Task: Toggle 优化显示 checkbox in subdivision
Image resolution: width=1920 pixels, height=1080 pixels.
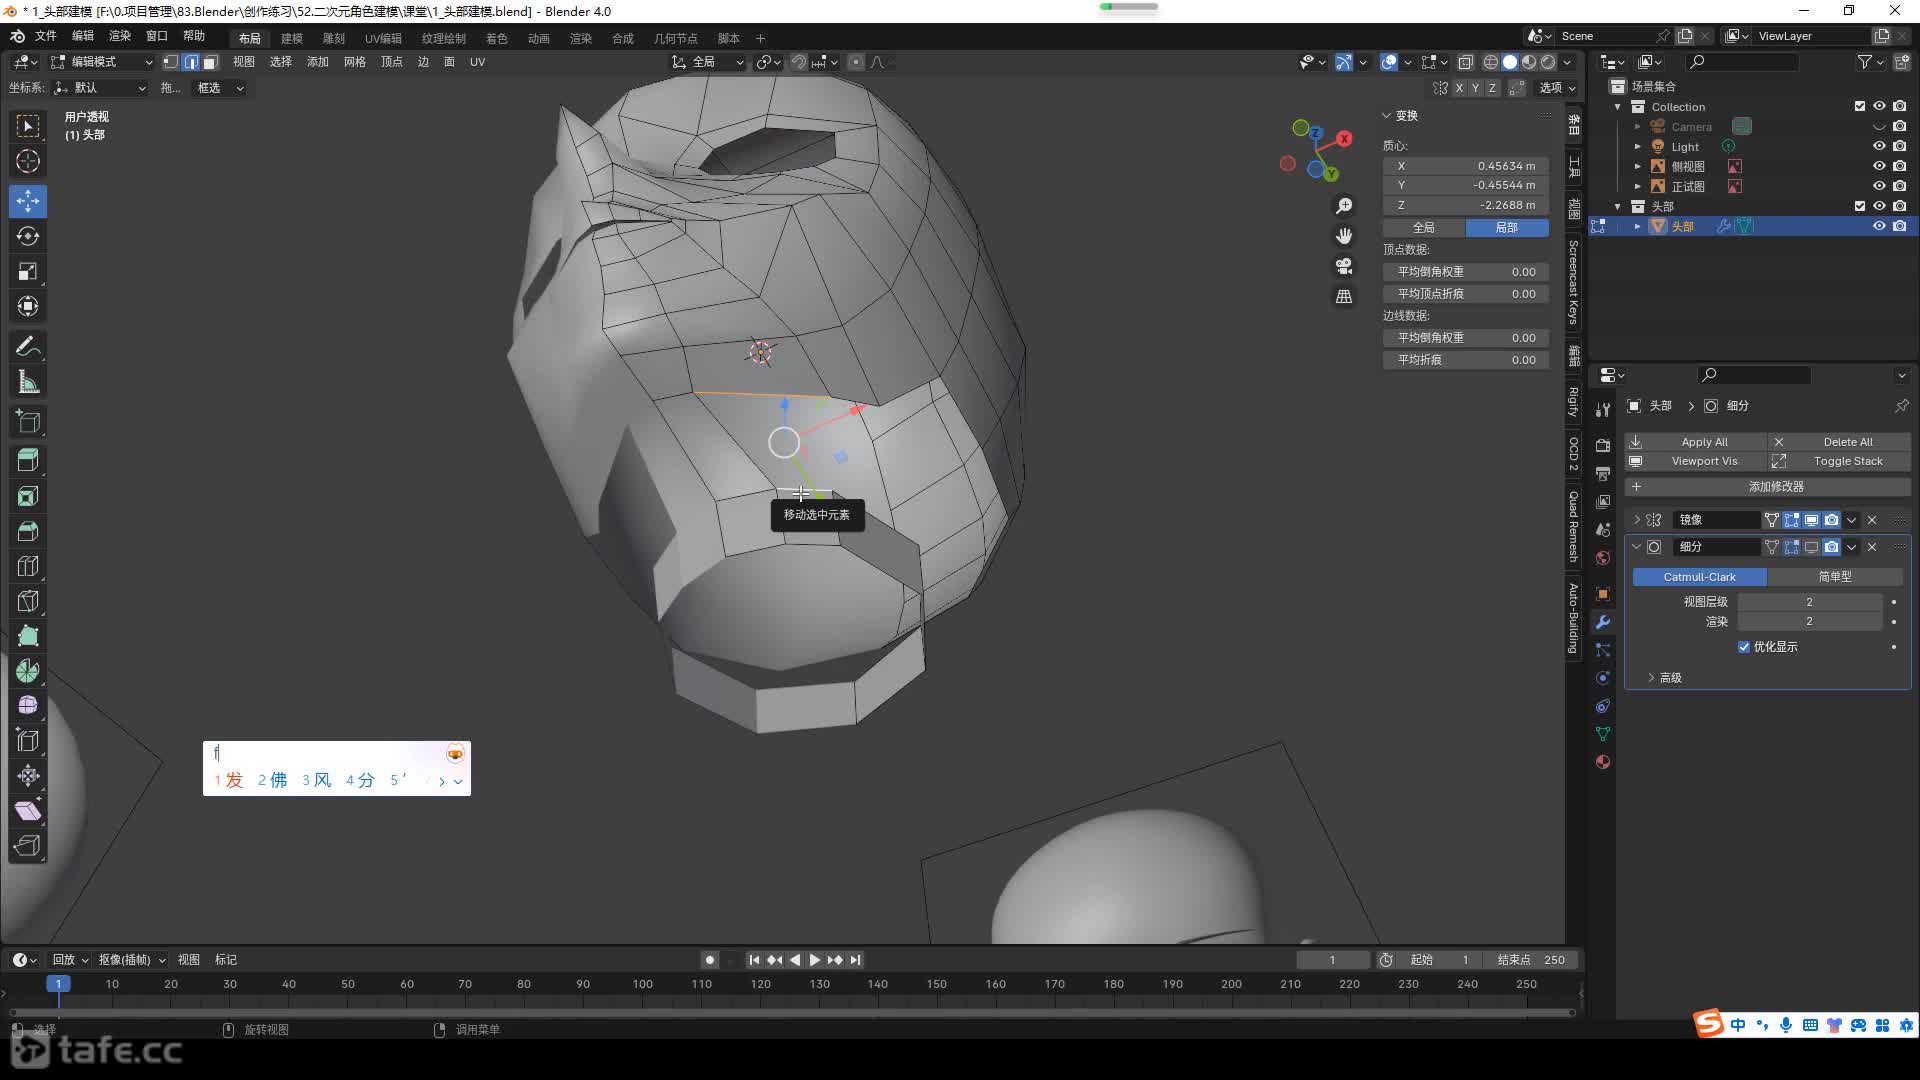Action: [x=1745, y=646]
